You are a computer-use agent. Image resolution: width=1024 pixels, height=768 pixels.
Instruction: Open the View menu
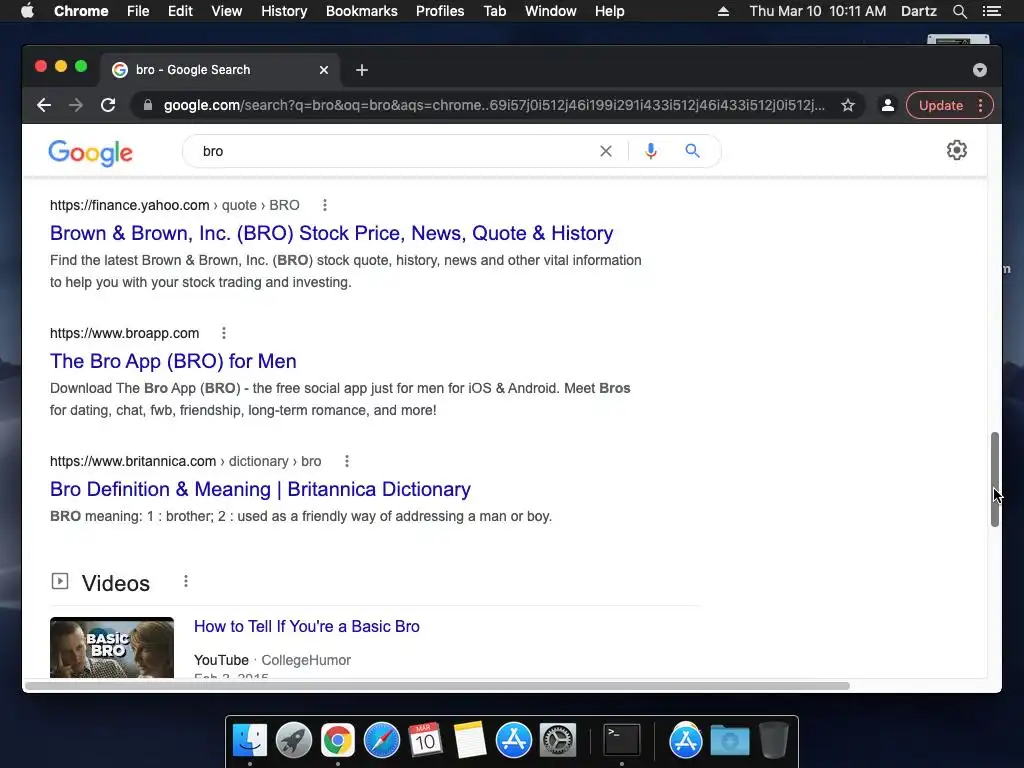pos(227,11)
